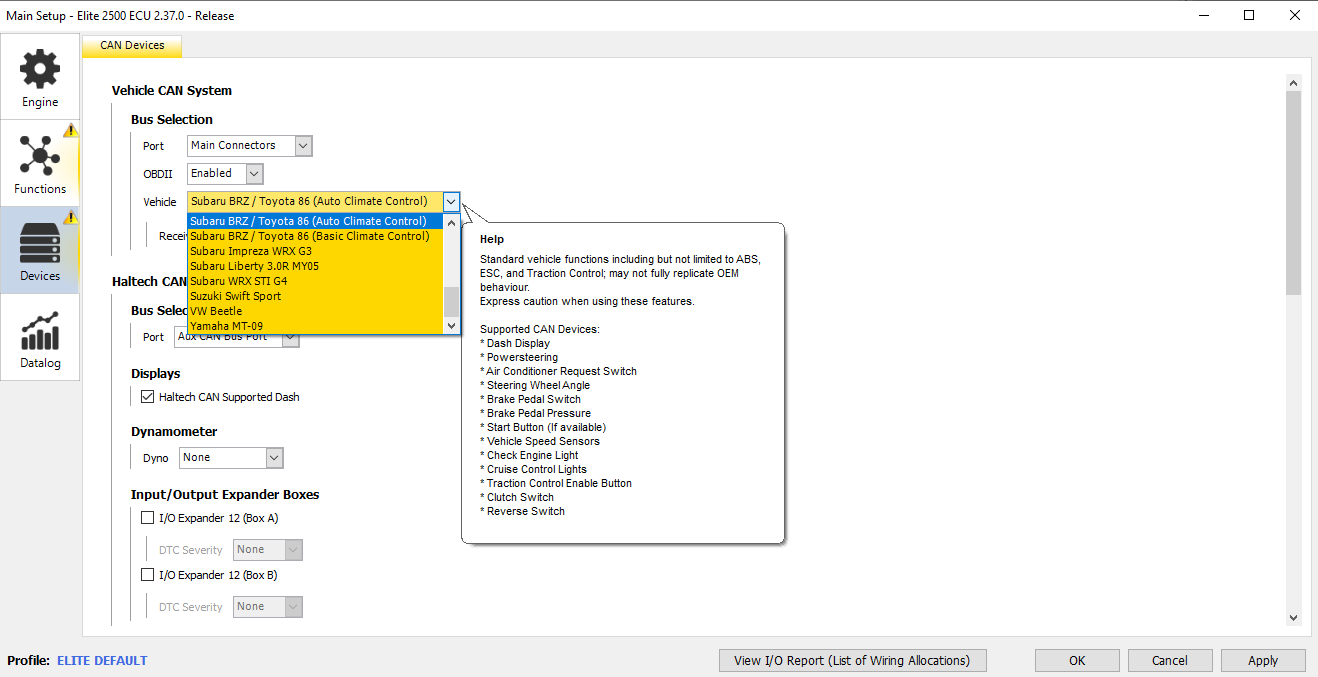
Task: Click "Dash Display" in supported devices
Action: point(518,343)
